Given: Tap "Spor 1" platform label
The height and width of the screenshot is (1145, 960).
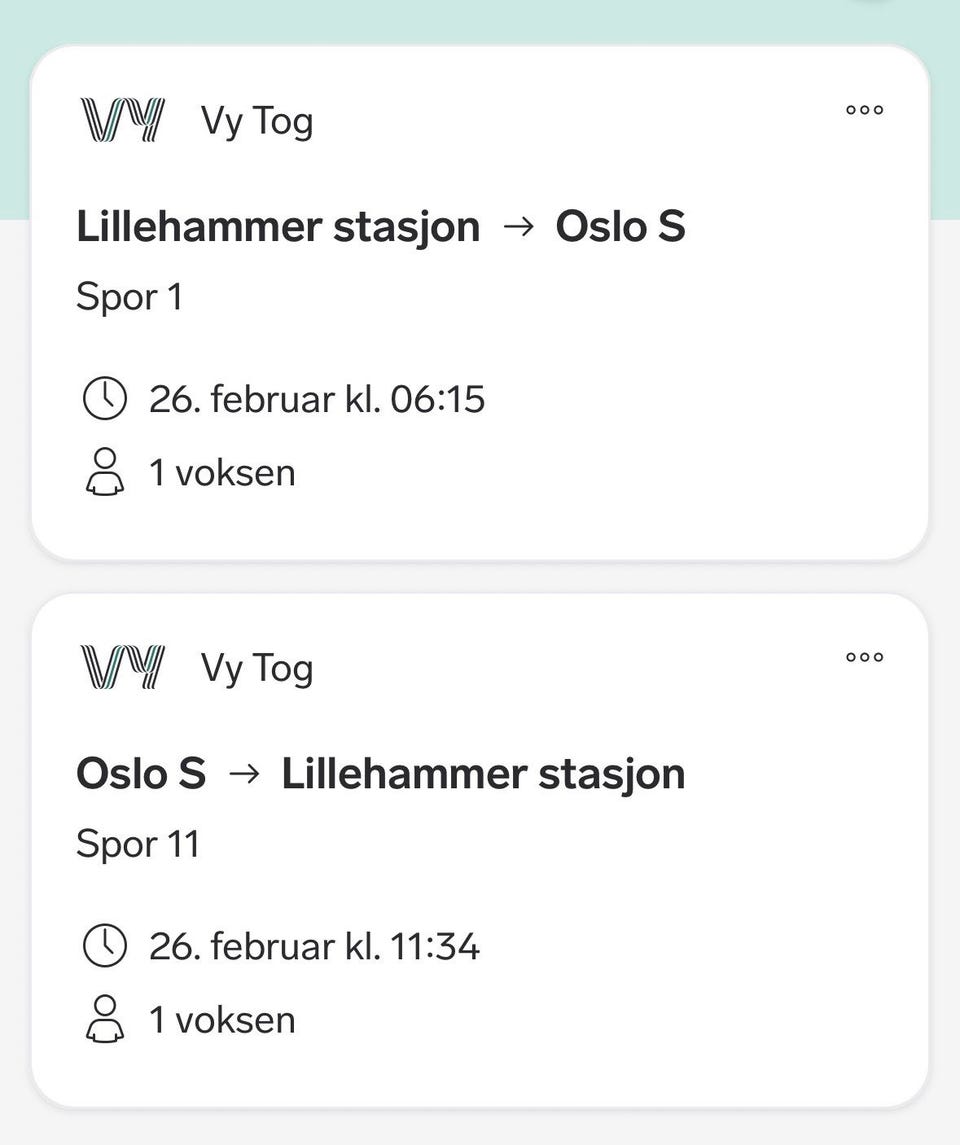Looking at the screenshot, I should coord(129,298).
